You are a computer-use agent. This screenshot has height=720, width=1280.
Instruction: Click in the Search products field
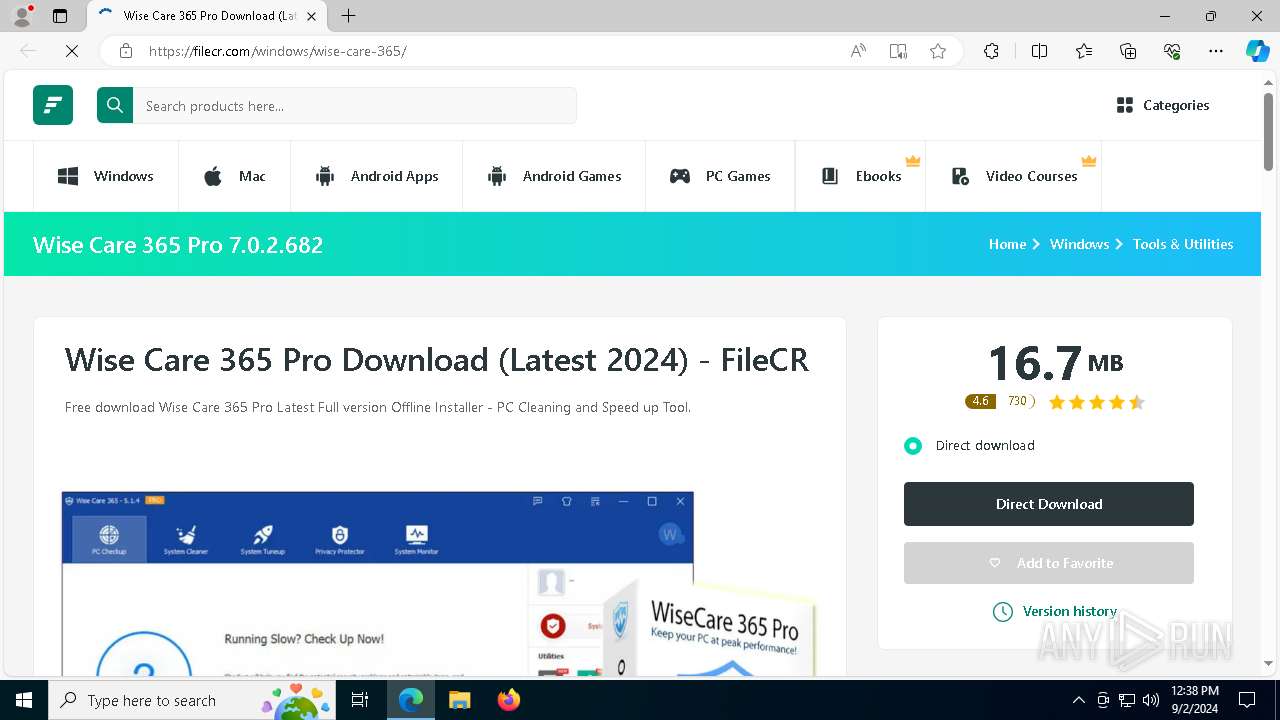(x=355, y=105)
